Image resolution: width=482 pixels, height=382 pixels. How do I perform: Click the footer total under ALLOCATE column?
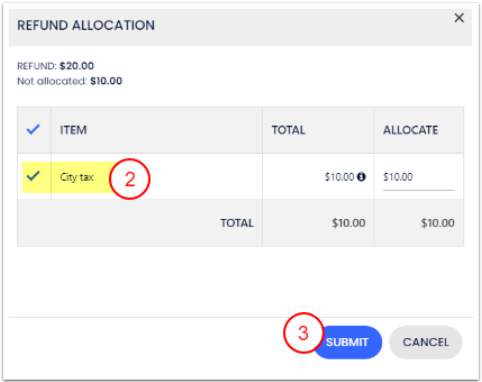438,223
